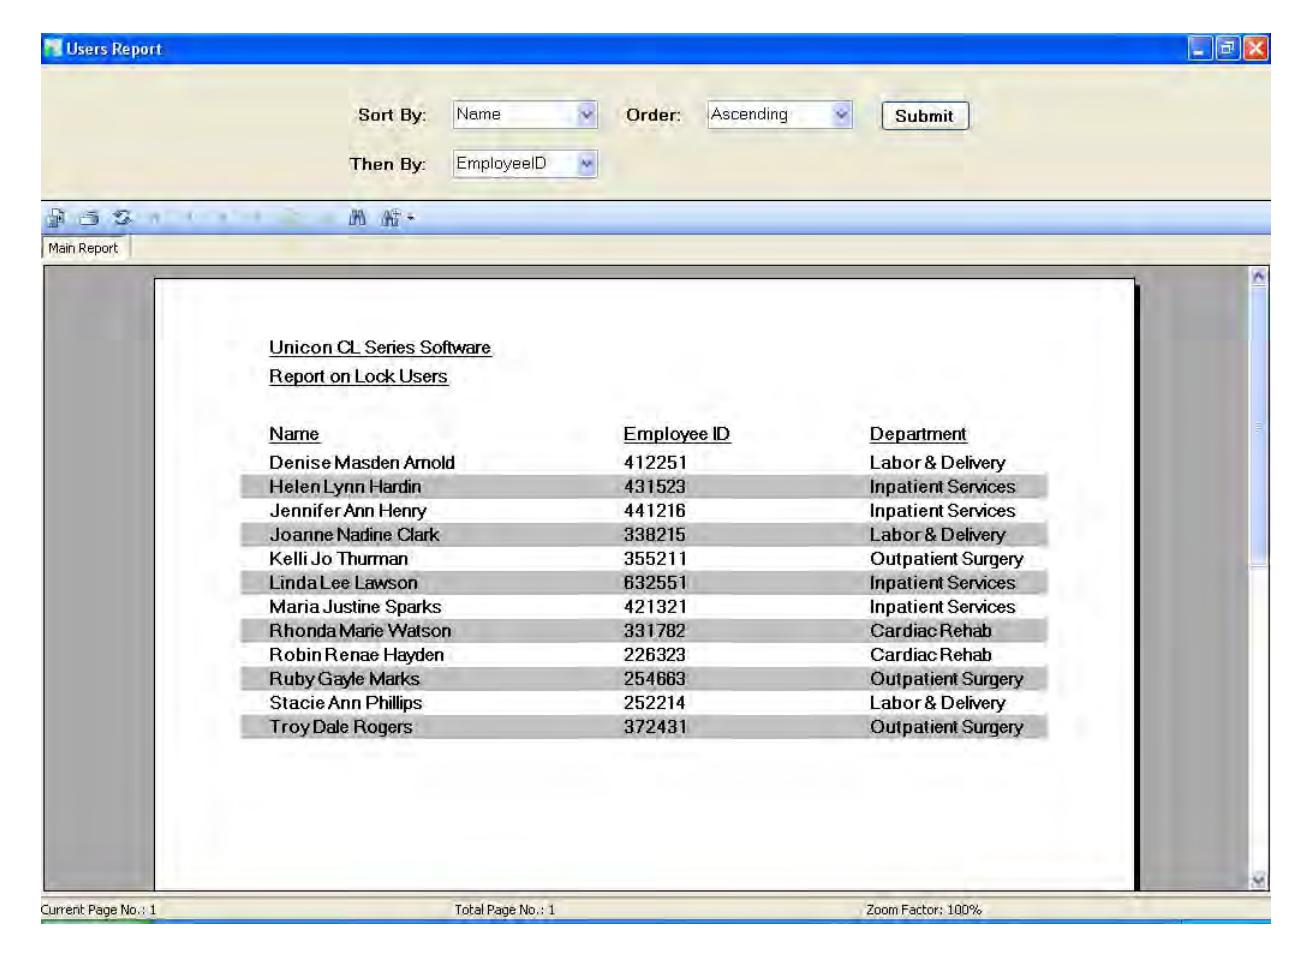This screenshot has width=1302, height=957.
Task: Click the Name column header
Action: (294, 434)
